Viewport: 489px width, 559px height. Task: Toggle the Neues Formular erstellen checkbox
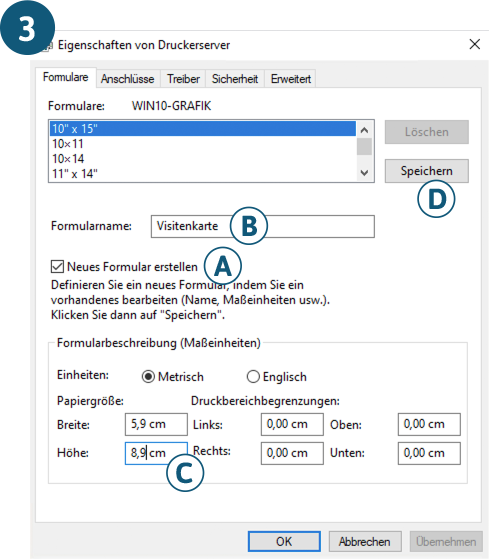click(x=57, y=266)
